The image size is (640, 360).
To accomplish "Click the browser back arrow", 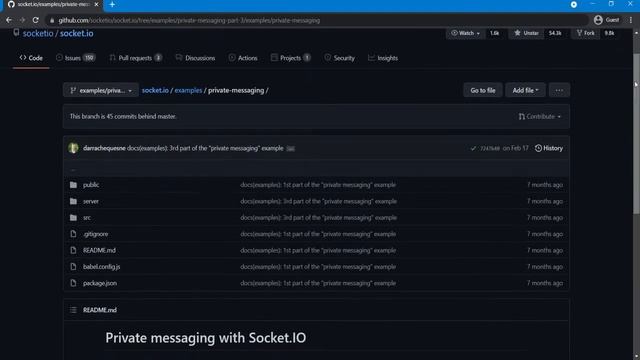I will click(x=9, y=20).
